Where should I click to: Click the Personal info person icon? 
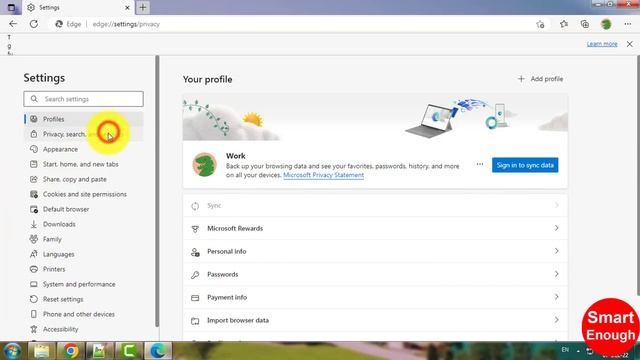[195, 252]
